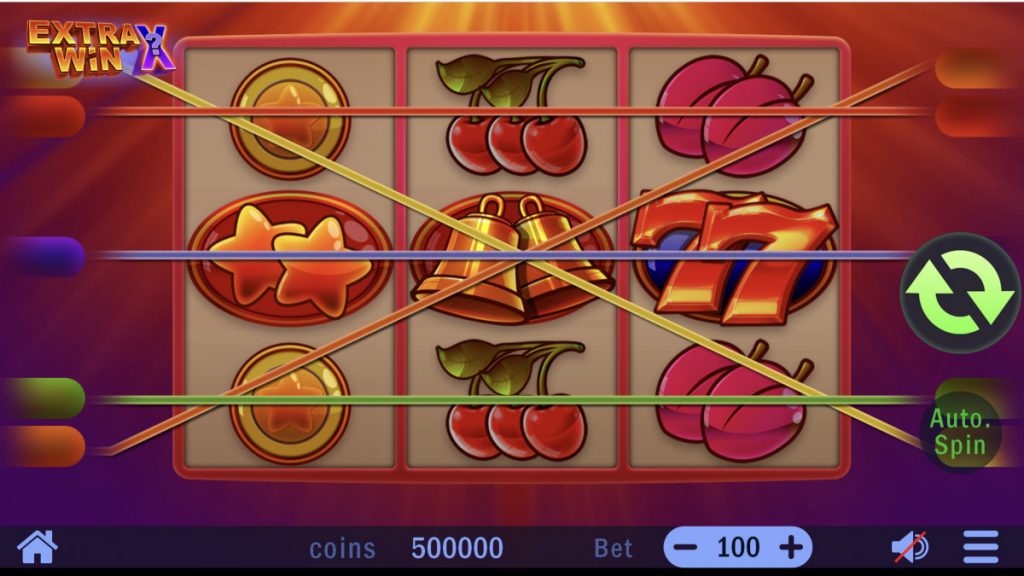Increase bet with the plus button
1024x576 pixels.
point(792,547)
